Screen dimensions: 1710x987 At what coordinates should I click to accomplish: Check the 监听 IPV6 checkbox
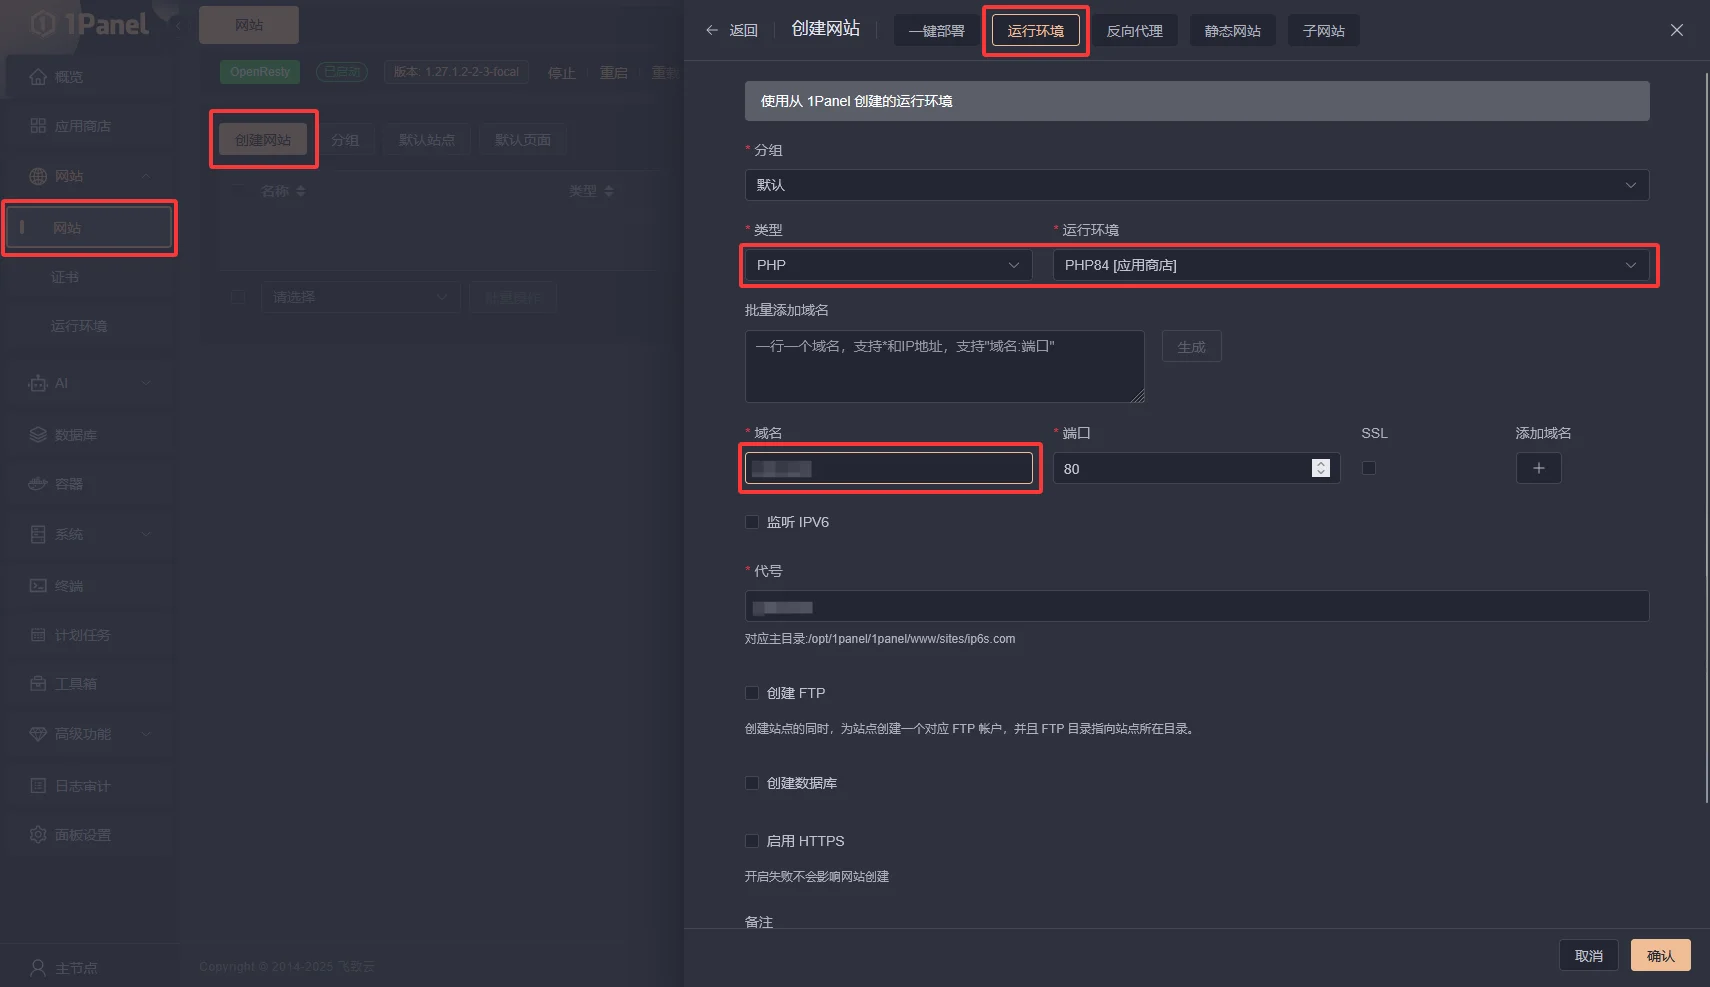tap(752, 522)
